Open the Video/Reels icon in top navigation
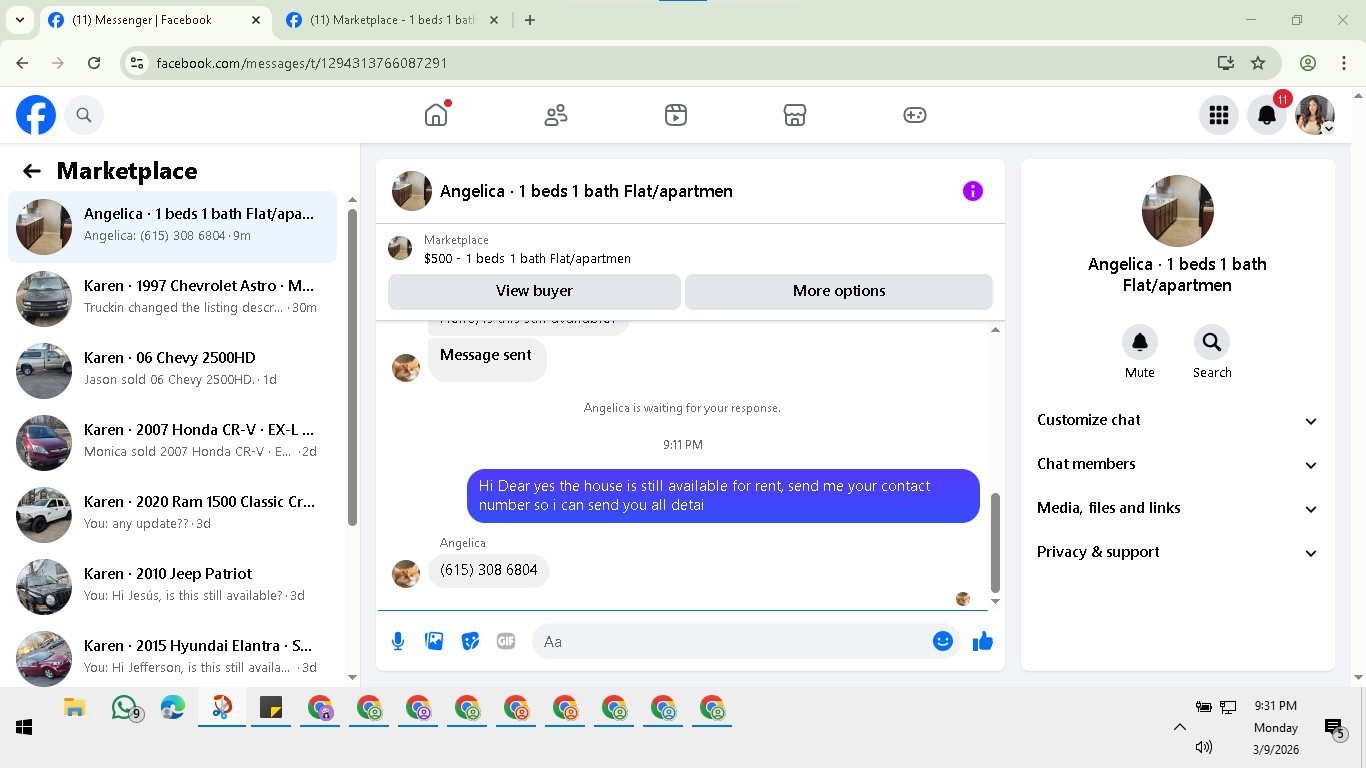 (x=676, y=115)
